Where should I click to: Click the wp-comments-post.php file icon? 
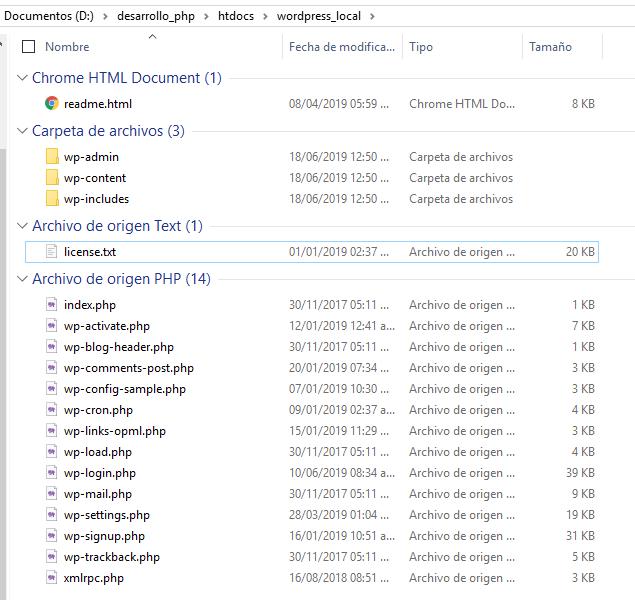51,368
